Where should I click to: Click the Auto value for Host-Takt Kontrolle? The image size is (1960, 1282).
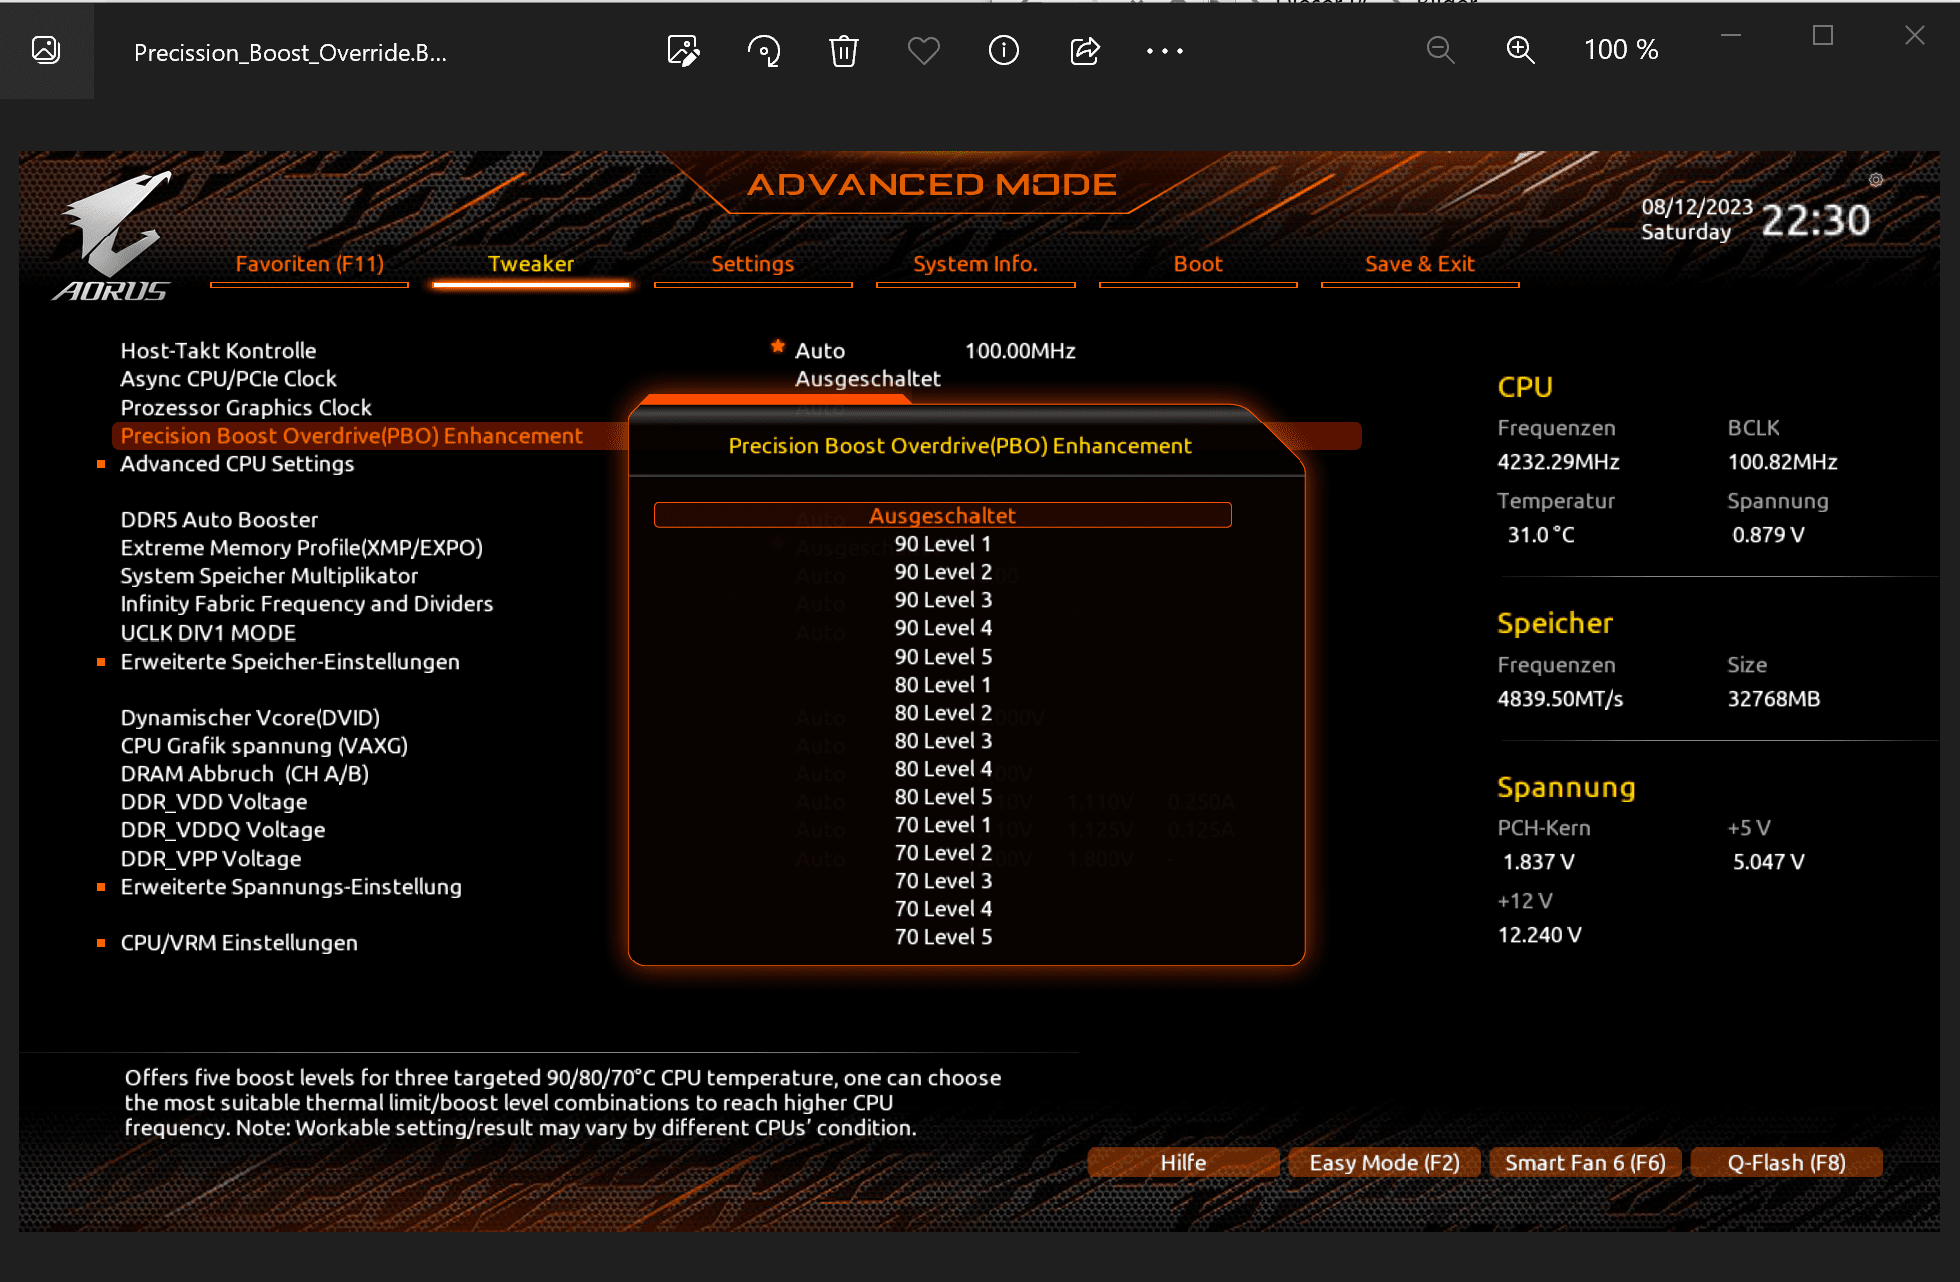[820, 351]
